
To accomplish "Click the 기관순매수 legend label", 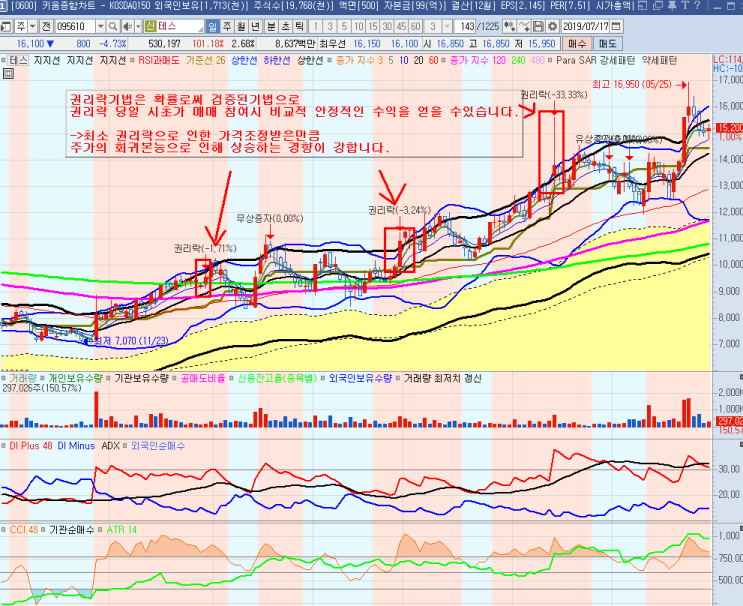I will tap(72, 530).
